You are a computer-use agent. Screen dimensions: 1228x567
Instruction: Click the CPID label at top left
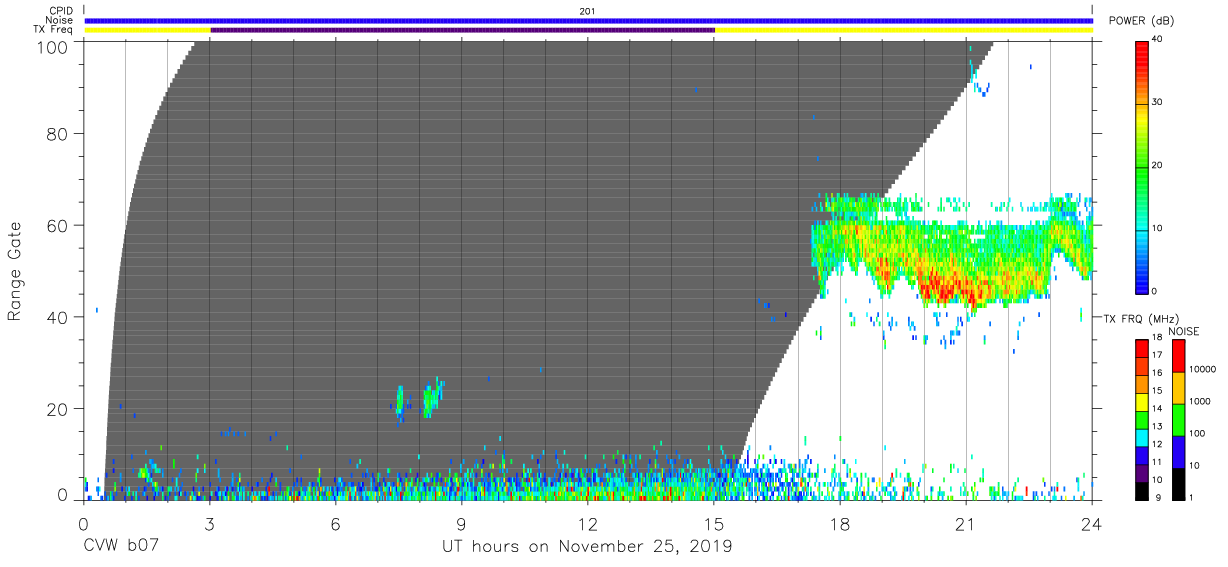coord(62,11)
